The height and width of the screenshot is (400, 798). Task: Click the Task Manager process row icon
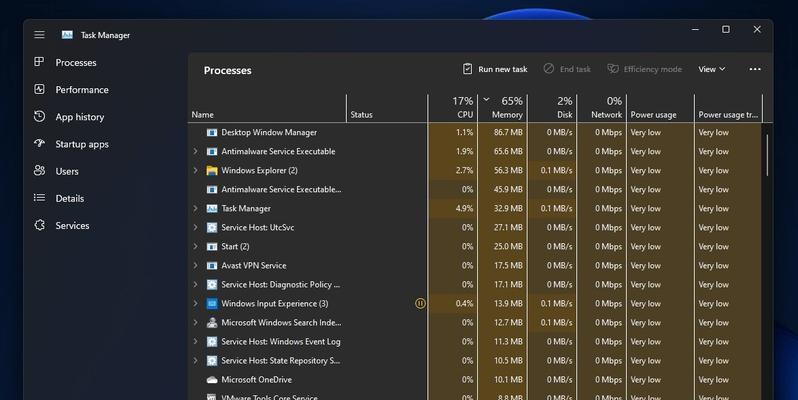[x=212, y=209]
